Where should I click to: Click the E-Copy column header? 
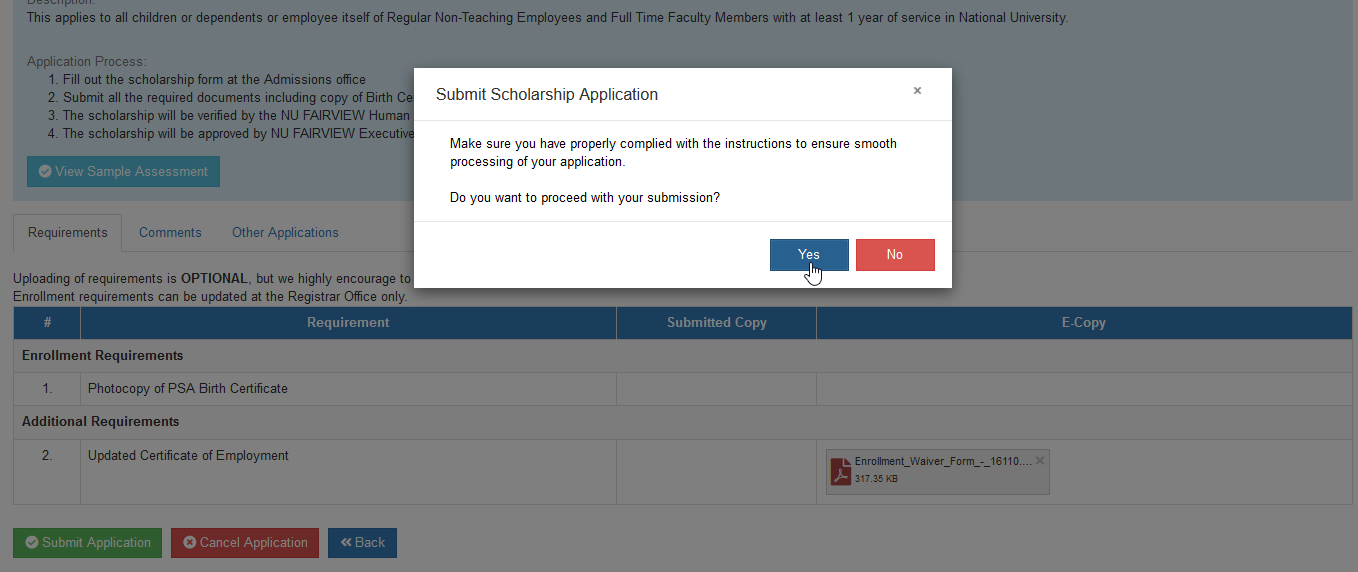1084,323
